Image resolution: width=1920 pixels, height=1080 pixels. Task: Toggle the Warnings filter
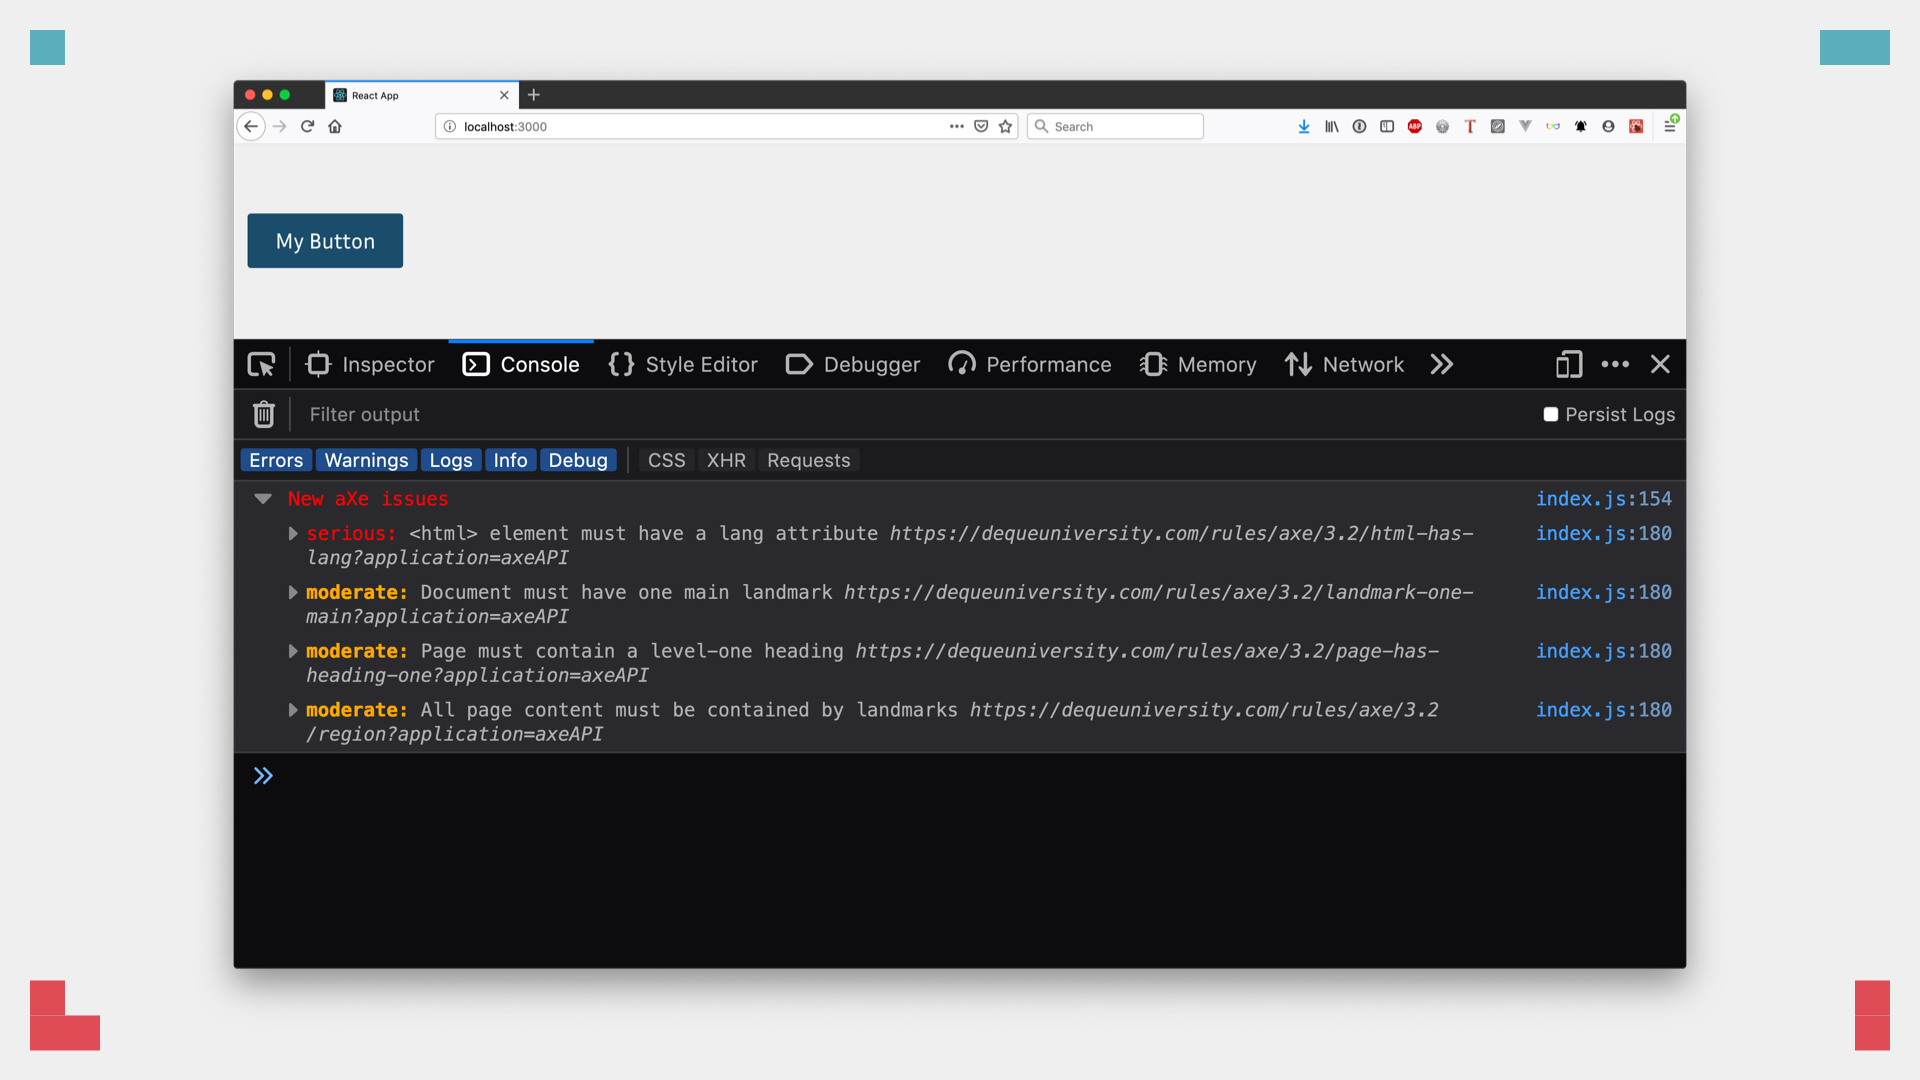click(x=367, y=460)
